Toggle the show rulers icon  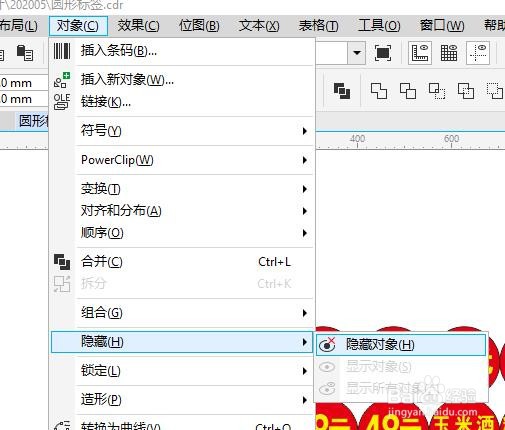420,53
